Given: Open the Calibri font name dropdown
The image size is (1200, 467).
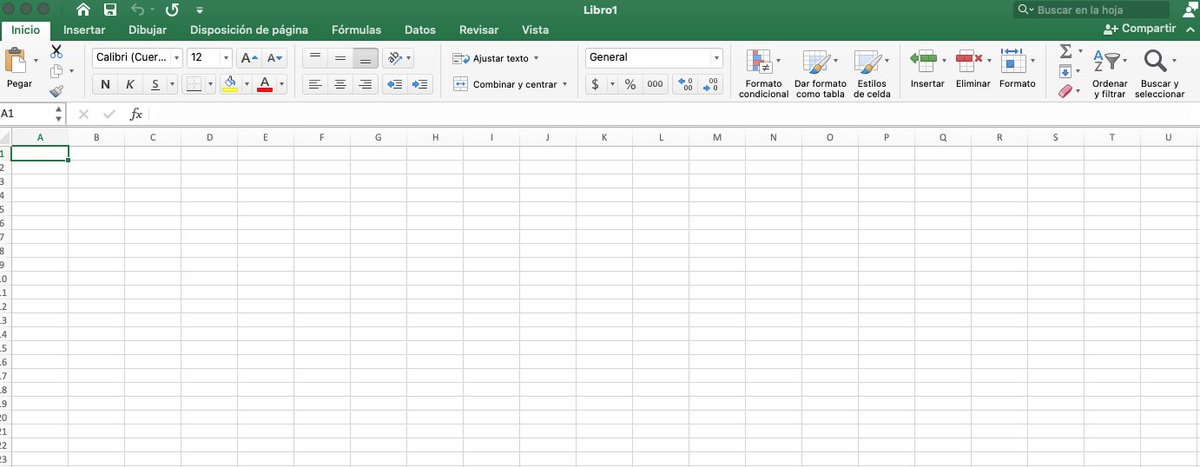Looking at the screenshot, I should (176, 58).
